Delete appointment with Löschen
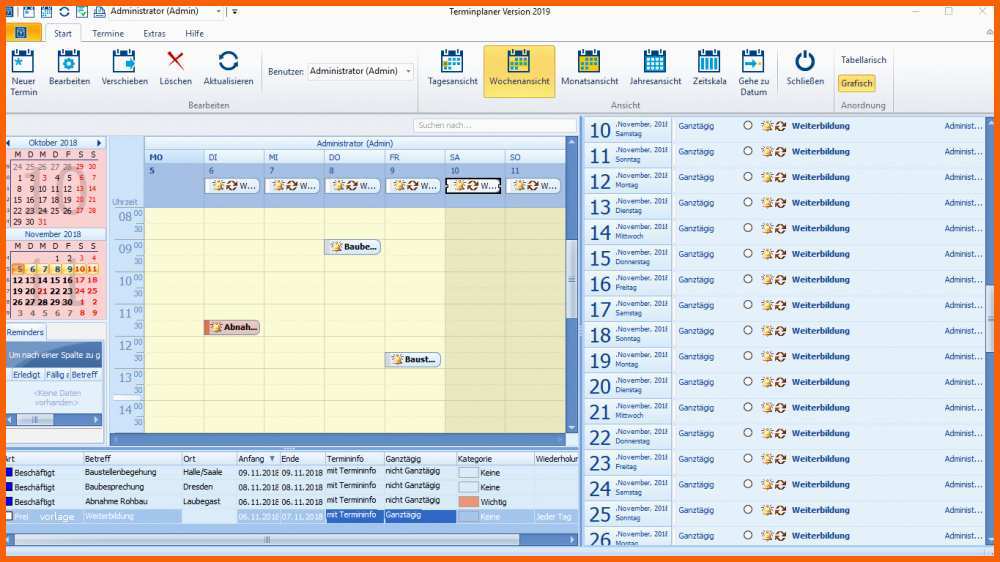 (175, 67)
